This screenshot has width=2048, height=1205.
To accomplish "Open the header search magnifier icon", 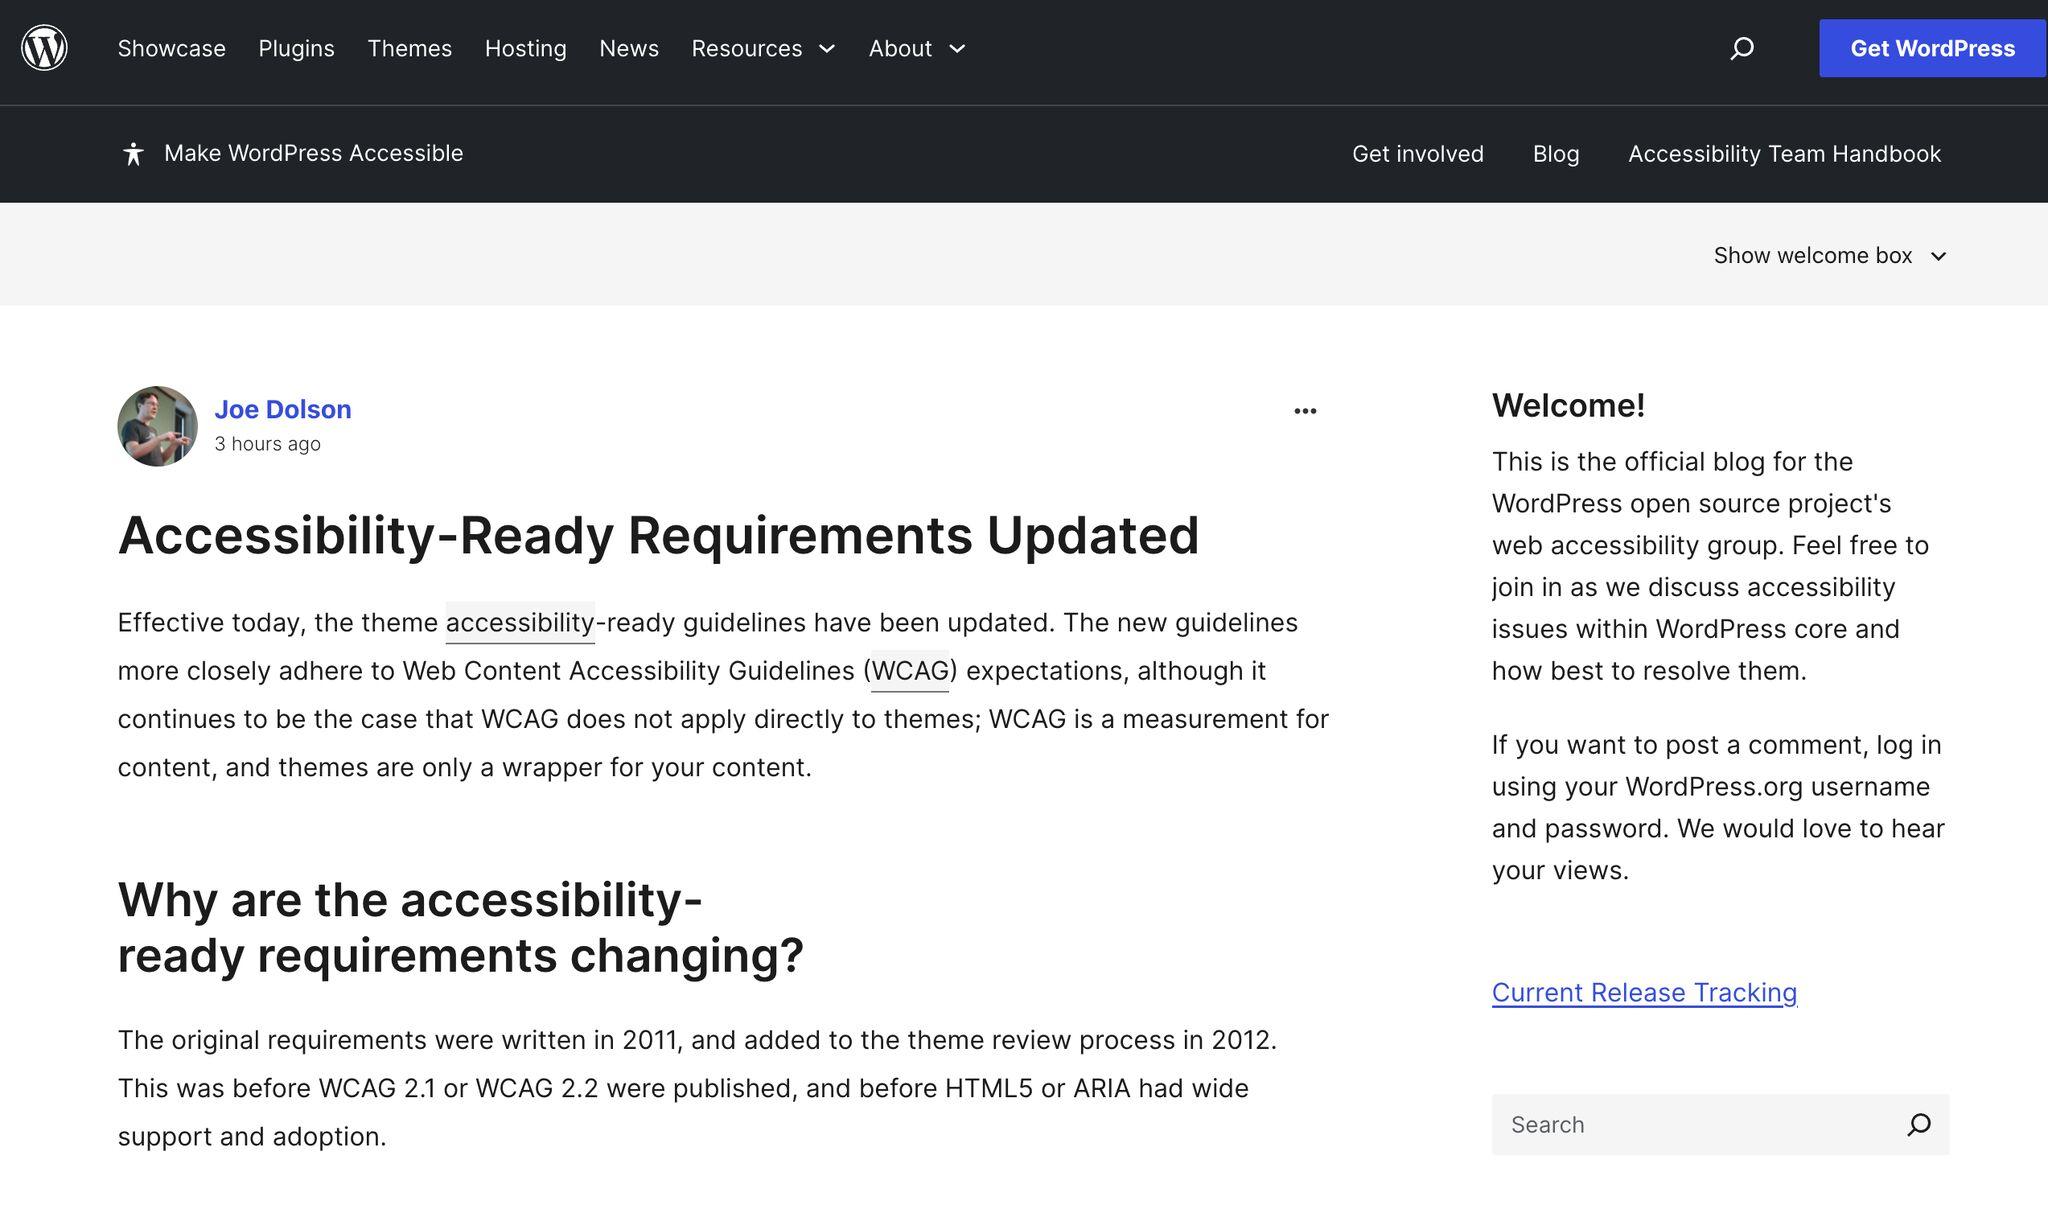I will pyautogui.click(x=1742, y=48).
